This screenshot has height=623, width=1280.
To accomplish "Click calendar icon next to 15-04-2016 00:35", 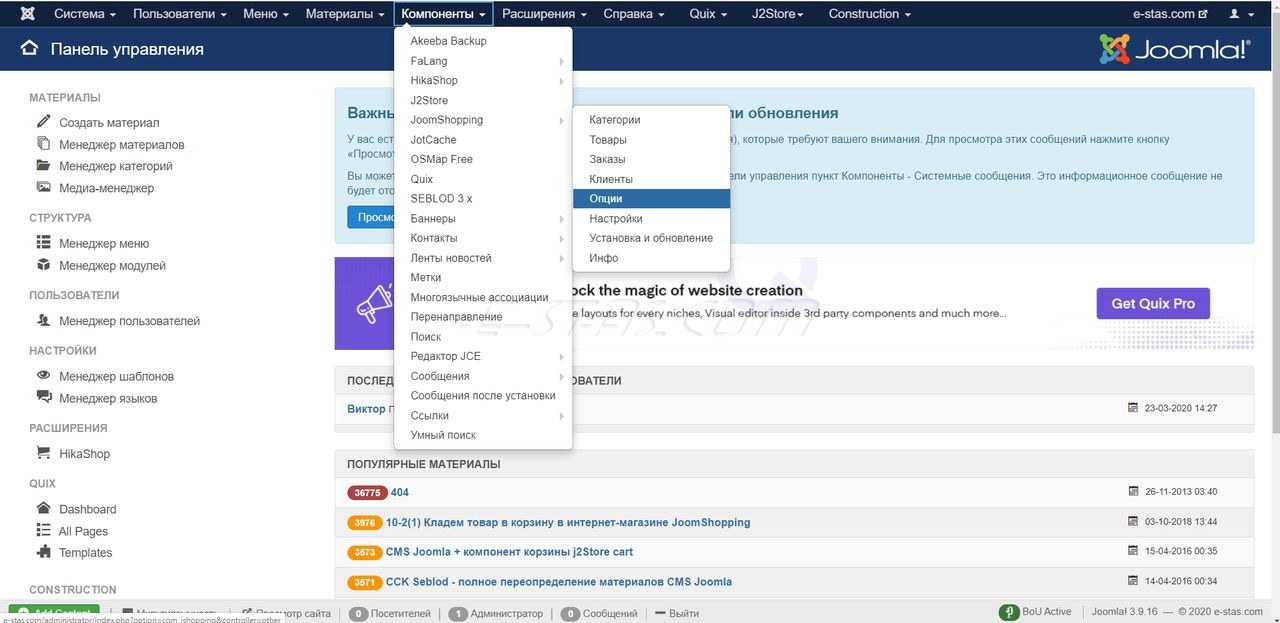I will [1133, 551].
